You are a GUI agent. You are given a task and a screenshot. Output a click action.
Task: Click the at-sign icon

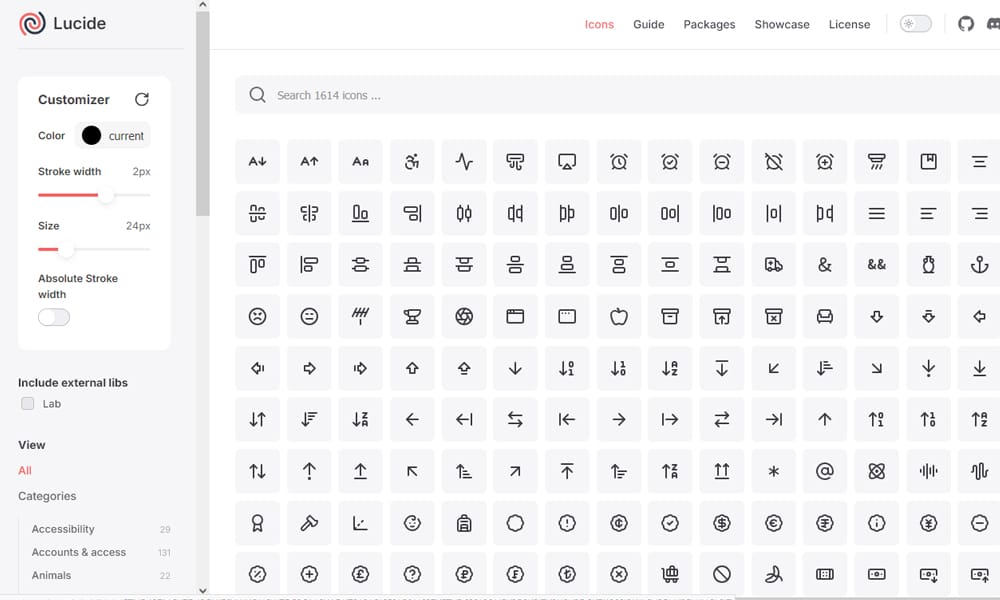click(x=825, y=471)
